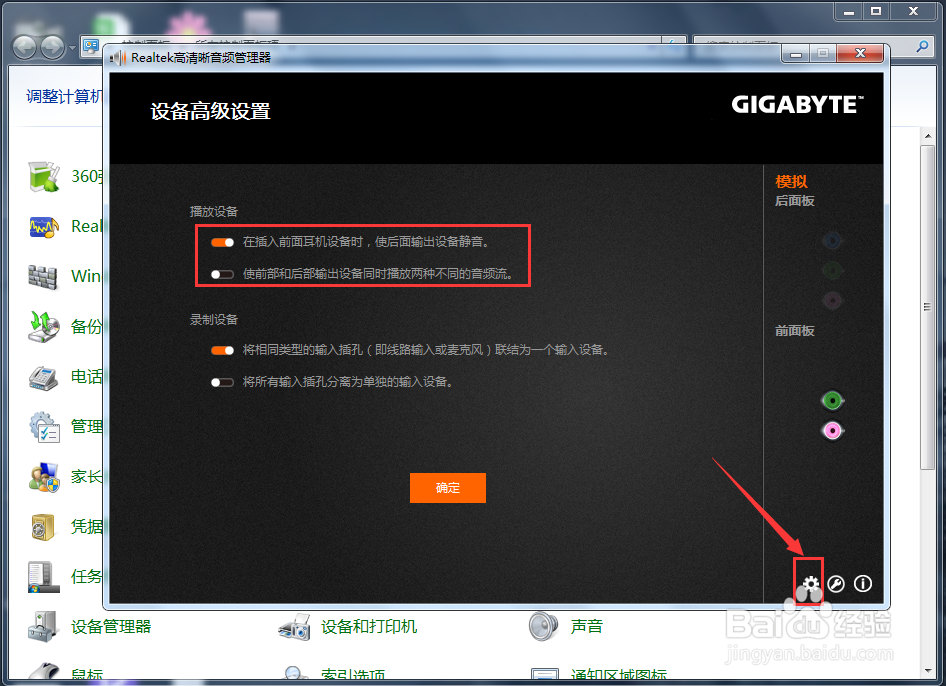Open 声音 in Control Panel
The height and width of the screenshot is (686, 946).
[x=586, y=627]
